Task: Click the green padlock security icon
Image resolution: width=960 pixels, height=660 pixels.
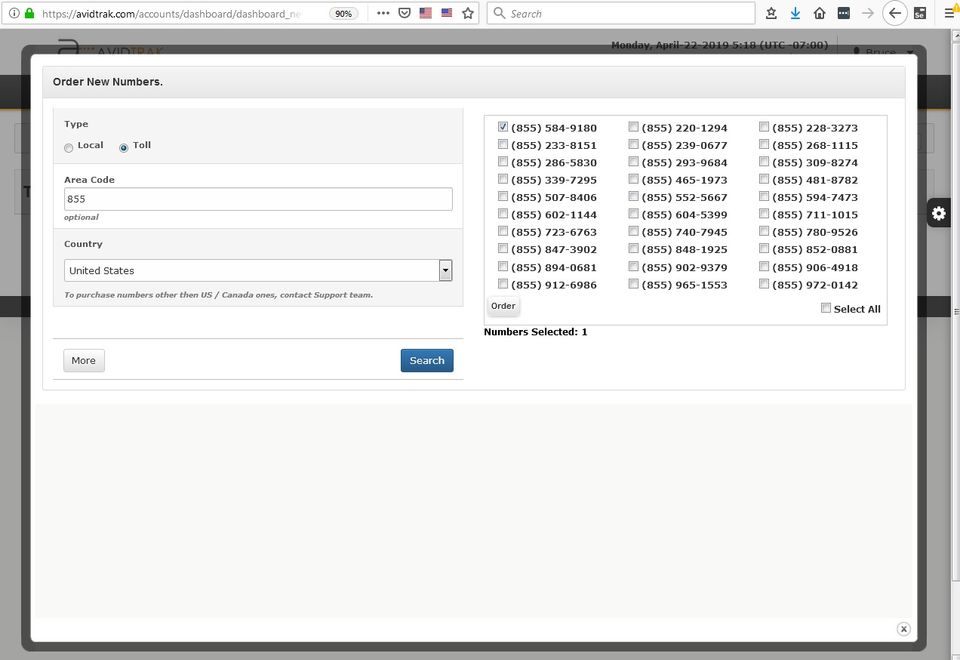Action: tap(29, 13)
